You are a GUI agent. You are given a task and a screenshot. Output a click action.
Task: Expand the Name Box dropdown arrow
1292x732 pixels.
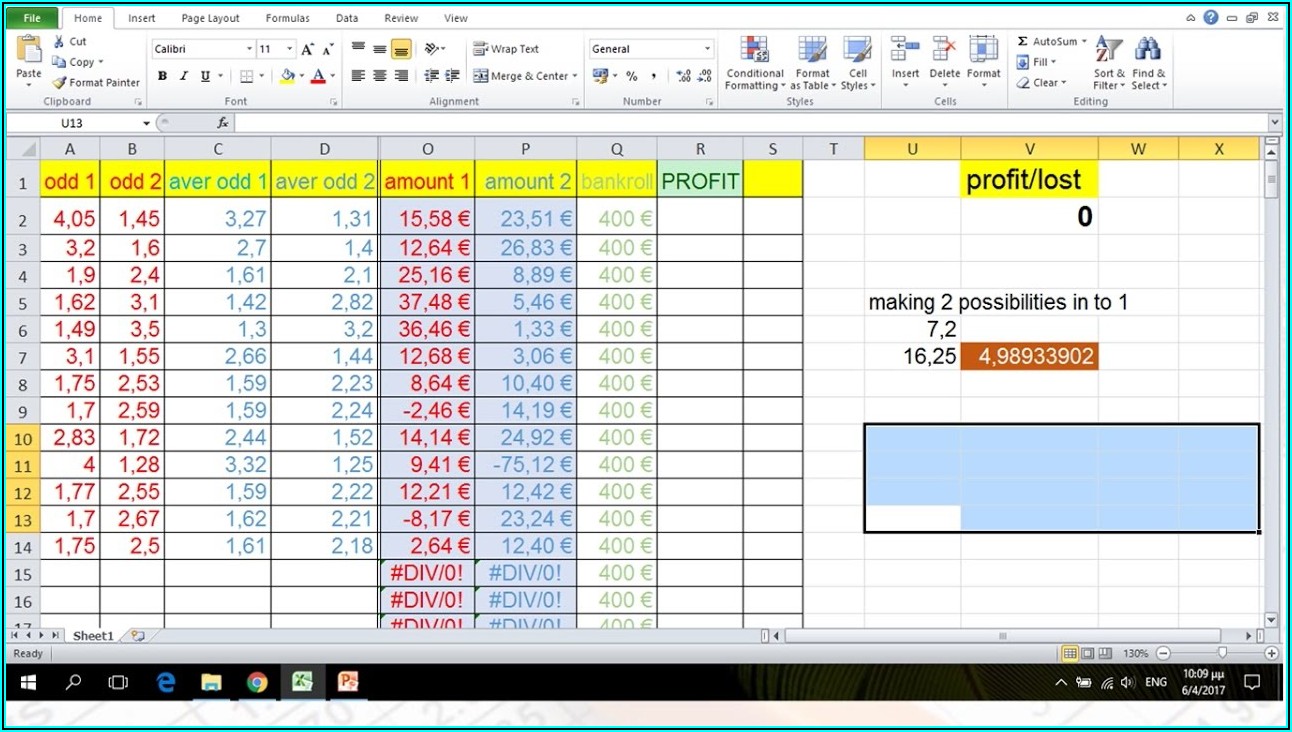[x=146, y=123]
